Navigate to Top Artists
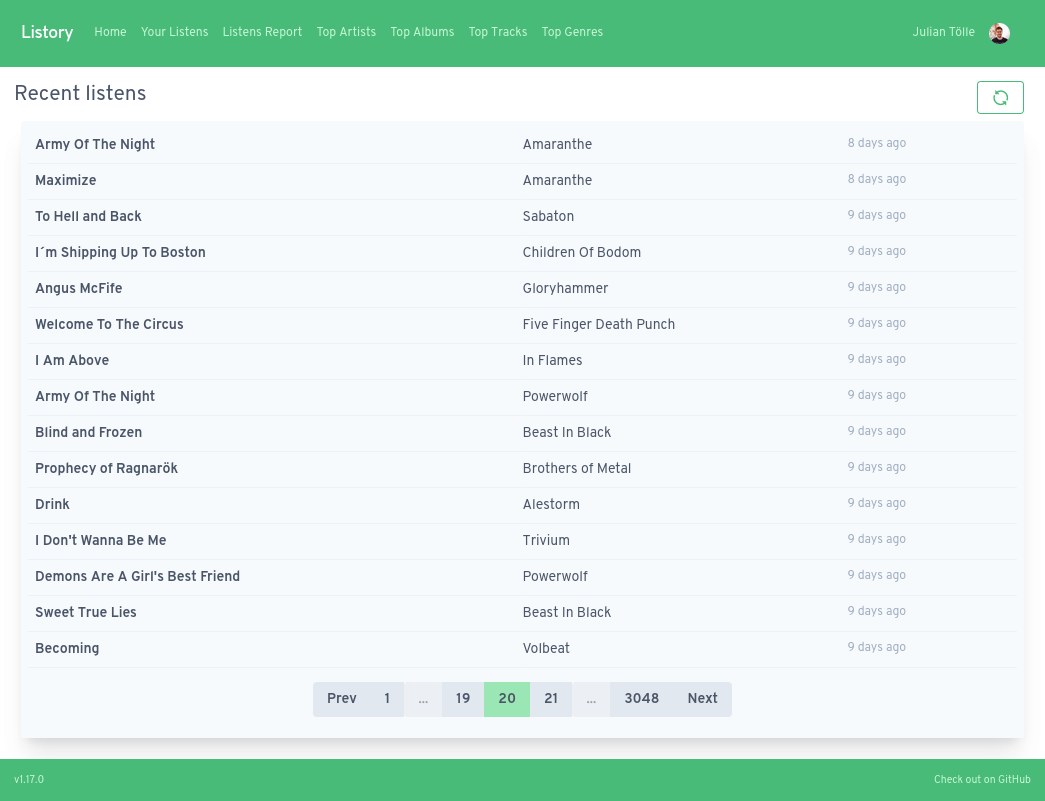 point(346,32)
